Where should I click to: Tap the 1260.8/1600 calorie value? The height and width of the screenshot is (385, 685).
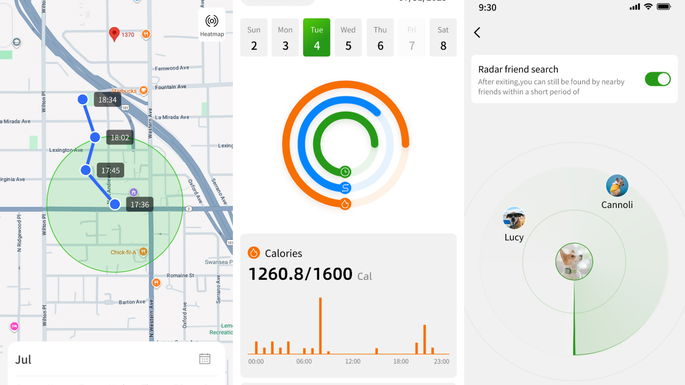(300, 274)
